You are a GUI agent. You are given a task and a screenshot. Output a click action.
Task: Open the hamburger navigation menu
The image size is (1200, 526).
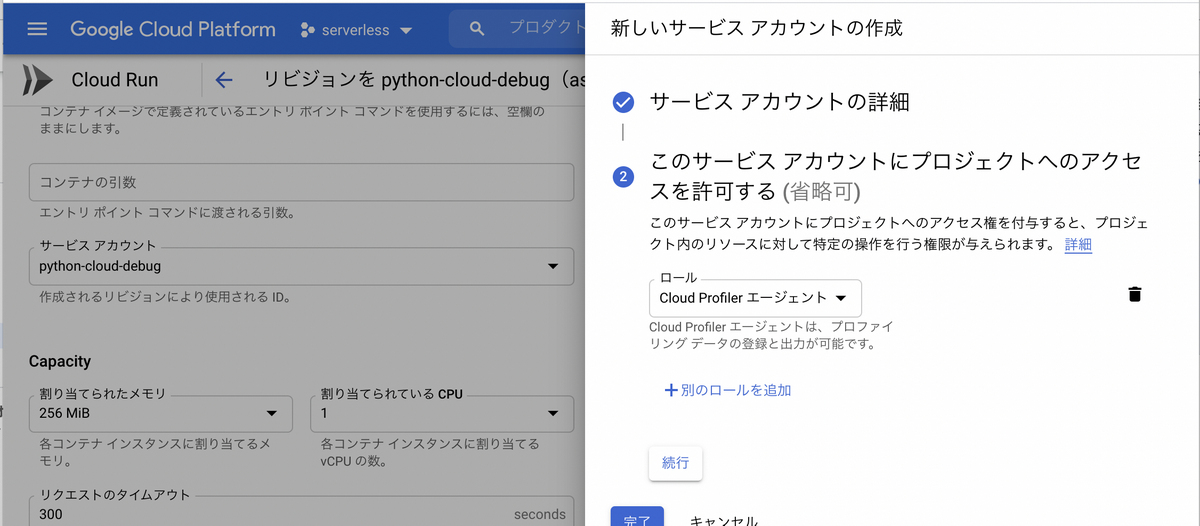tap(37, 29)
